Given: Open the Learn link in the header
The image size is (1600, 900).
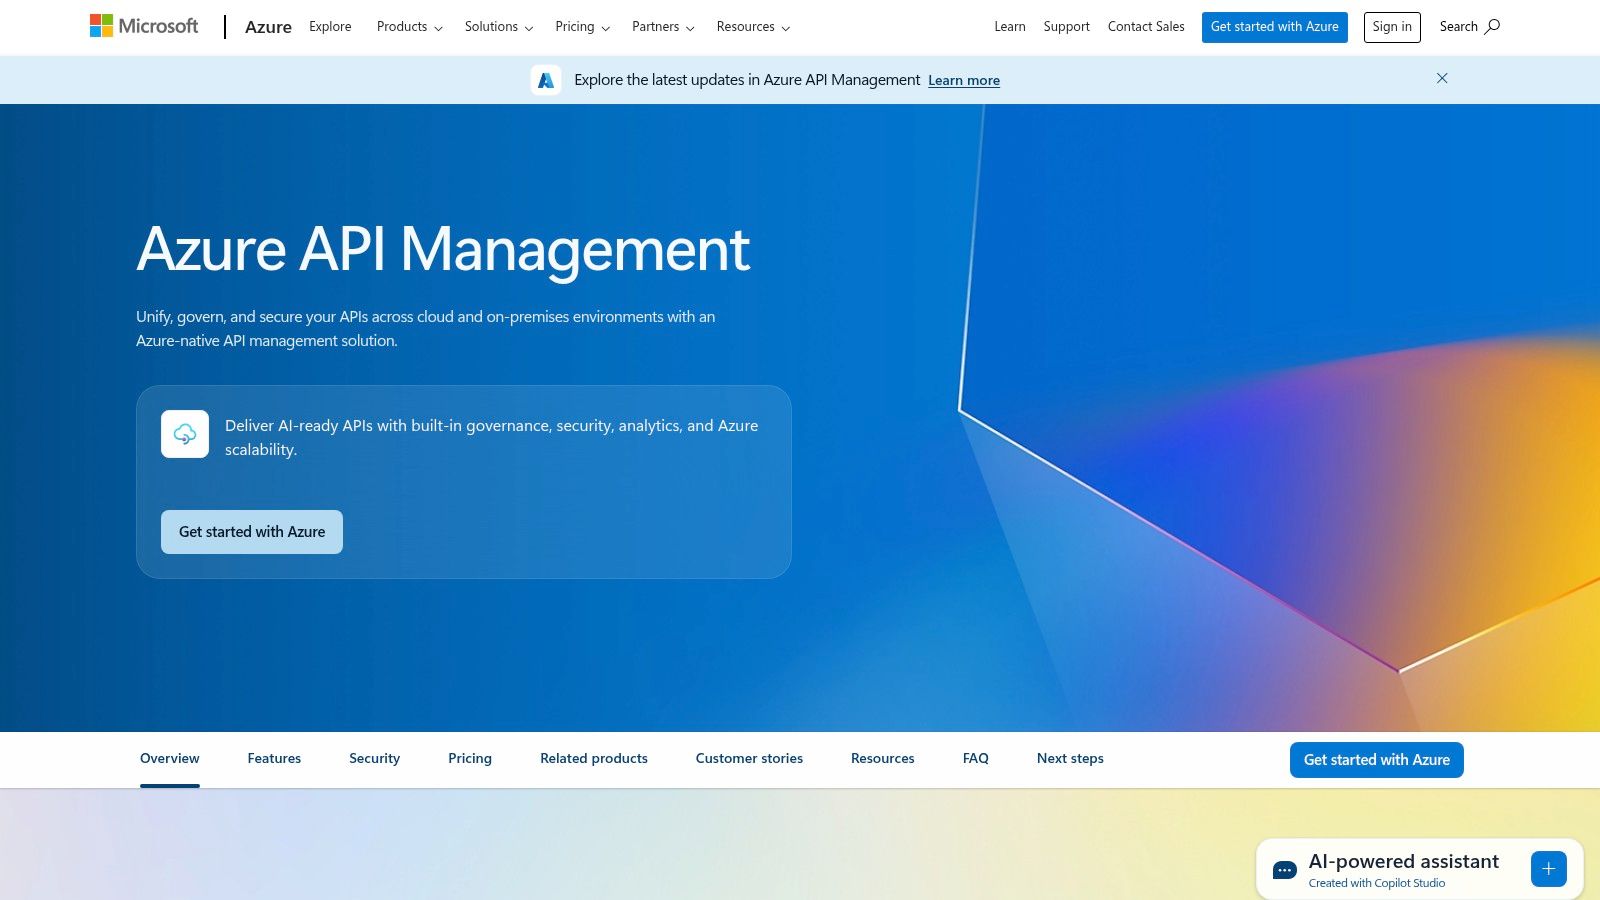Looking at the screenshot, I should click(1009, 27).
